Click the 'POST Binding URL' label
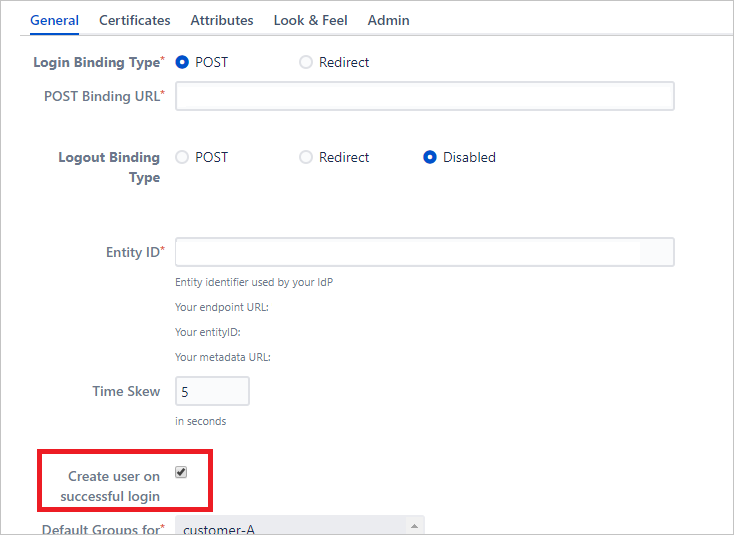This screenshot has height=535, width=734. tap(104, 96)
